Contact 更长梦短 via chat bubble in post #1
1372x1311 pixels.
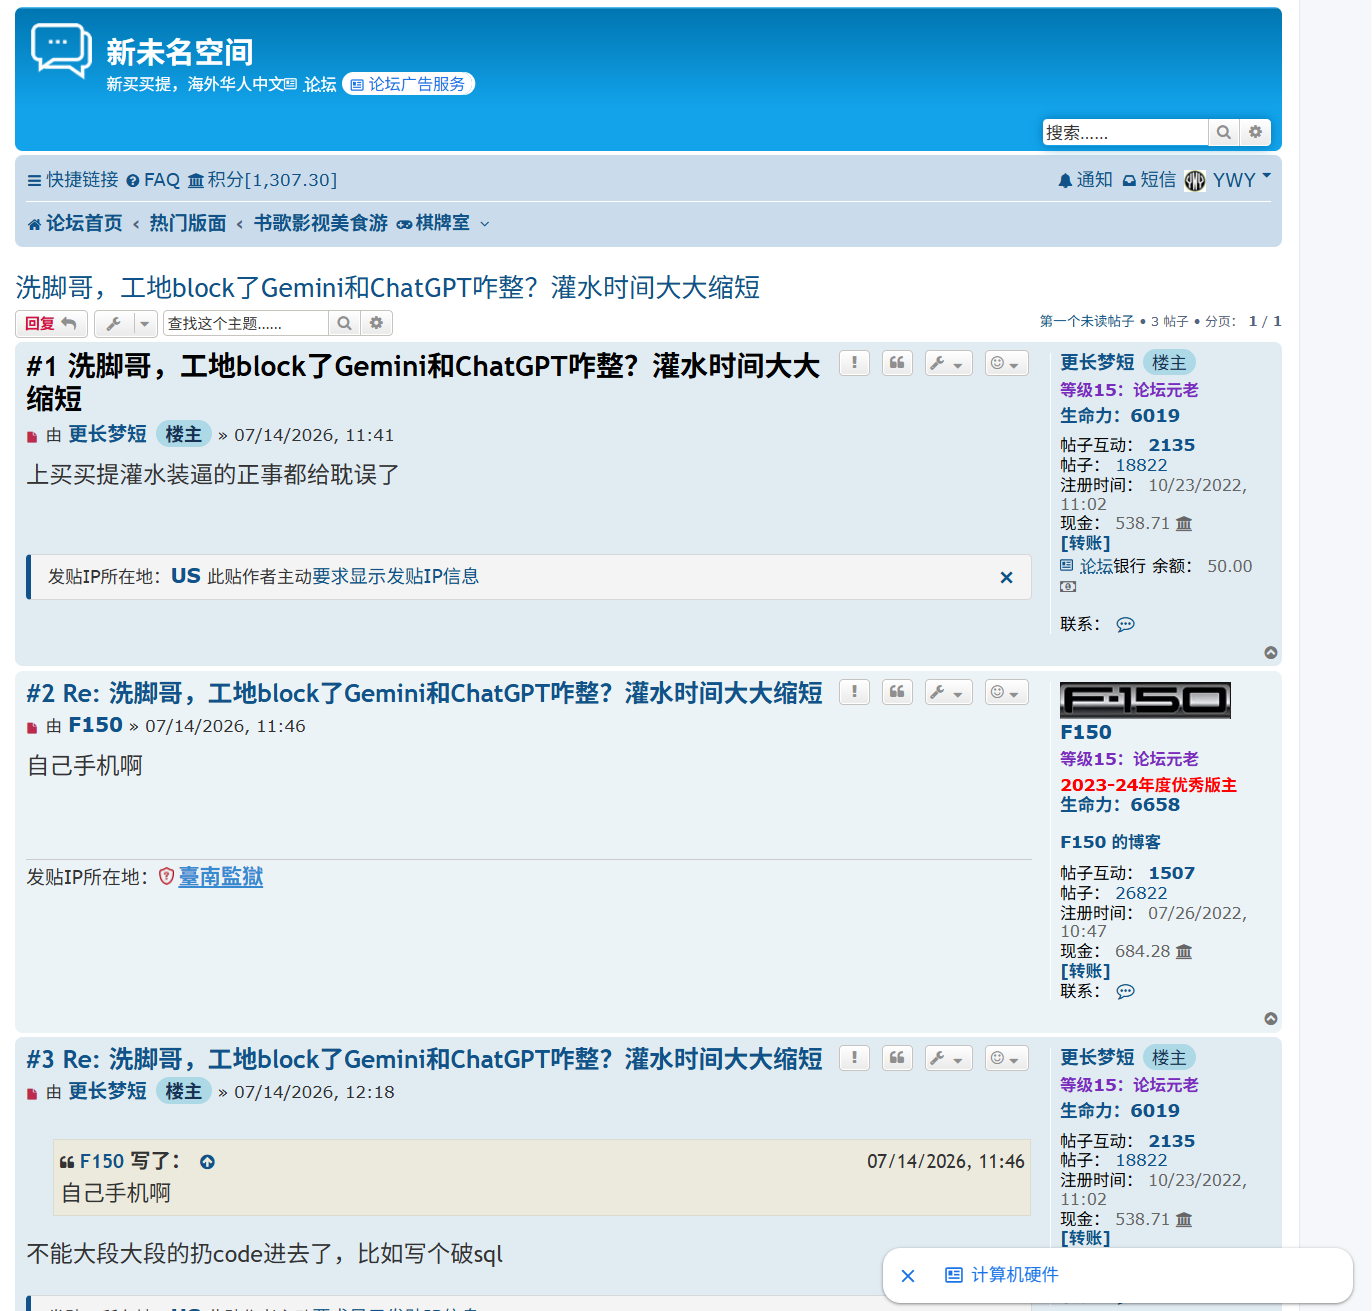[x=1125, y=624]
